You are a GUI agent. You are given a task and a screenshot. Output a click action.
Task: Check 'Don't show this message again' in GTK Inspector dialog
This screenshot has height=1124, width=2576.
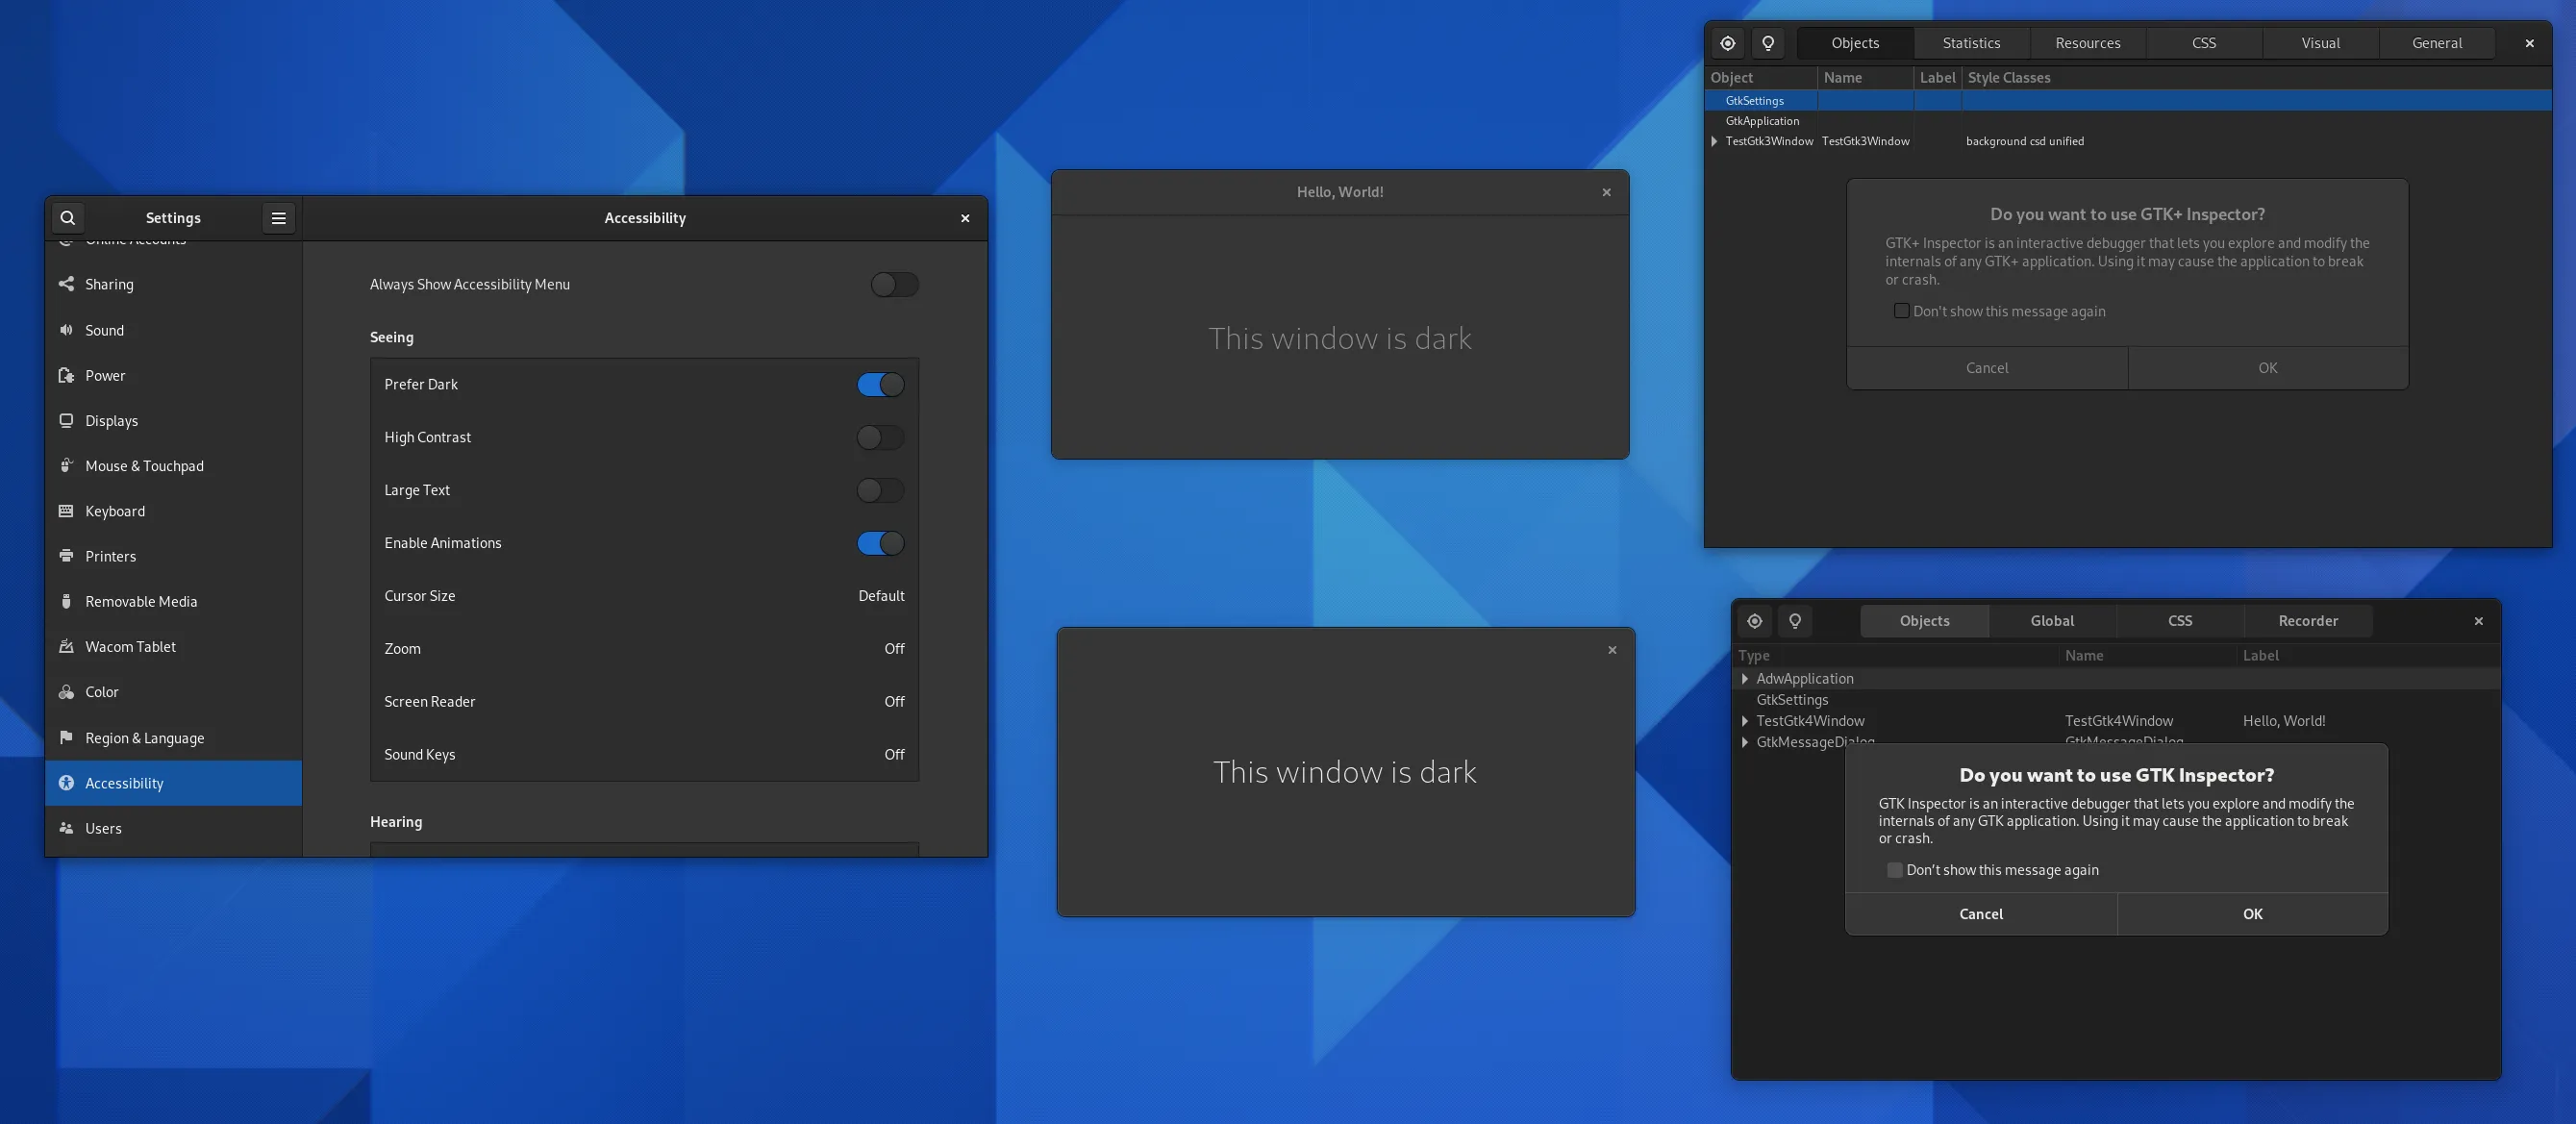coord(1894,870)
